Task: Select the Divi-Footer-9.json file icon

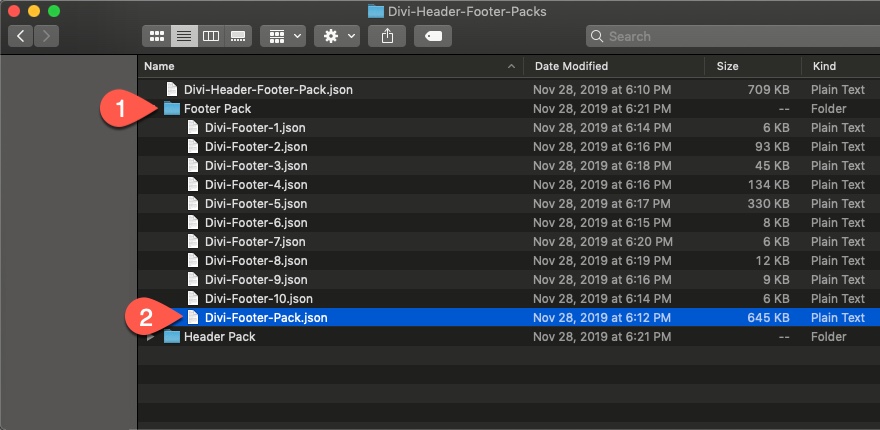Action: pos(192,280)
